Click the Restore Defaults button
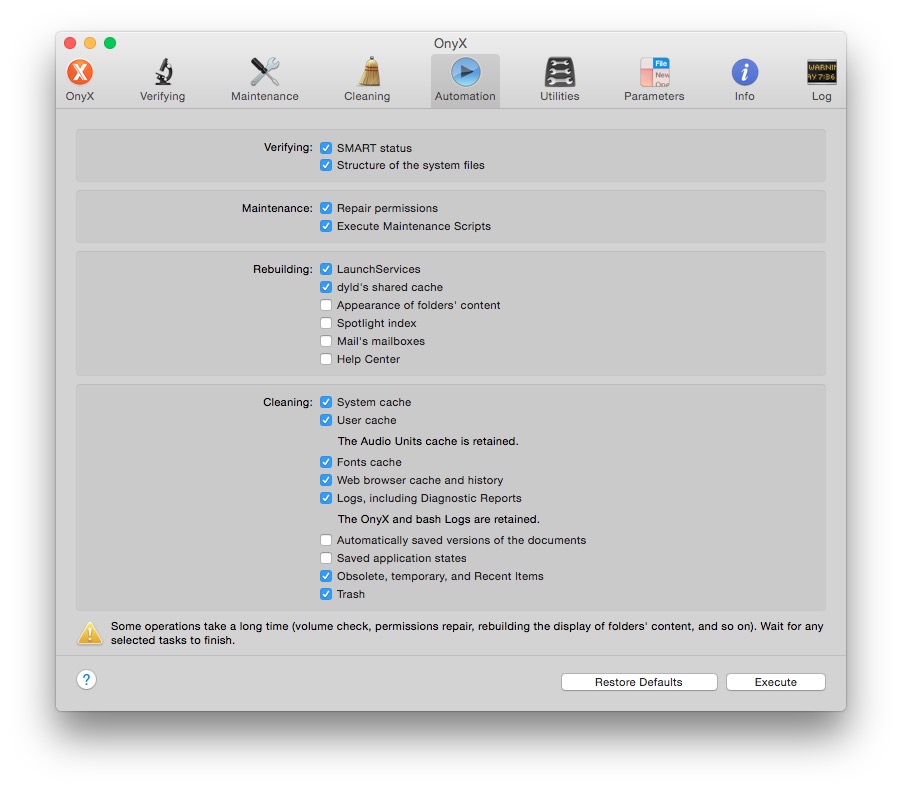 638,681
